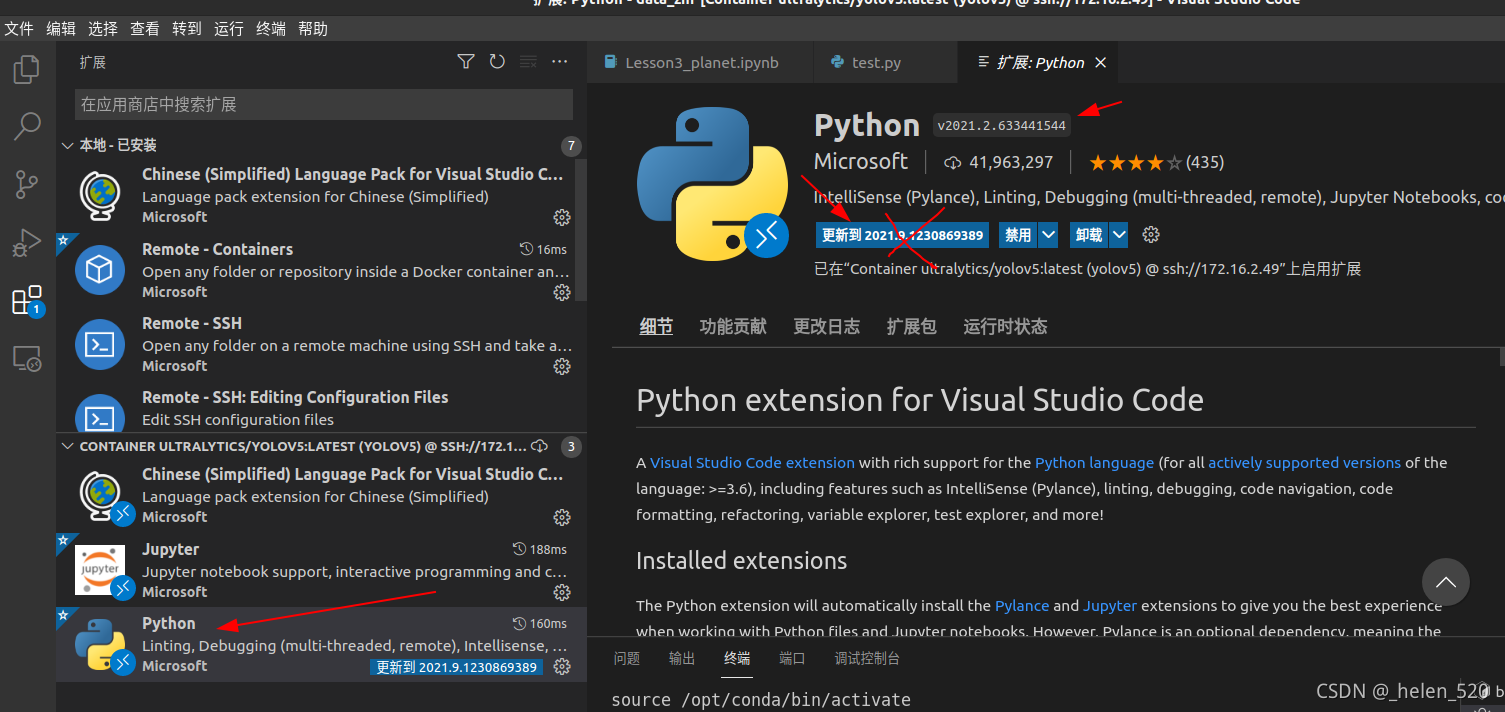The width and height of the screenshot is (1505, 712).
Task: Open the disable button dropdown arrow
Action: (x=1048, y=235)
